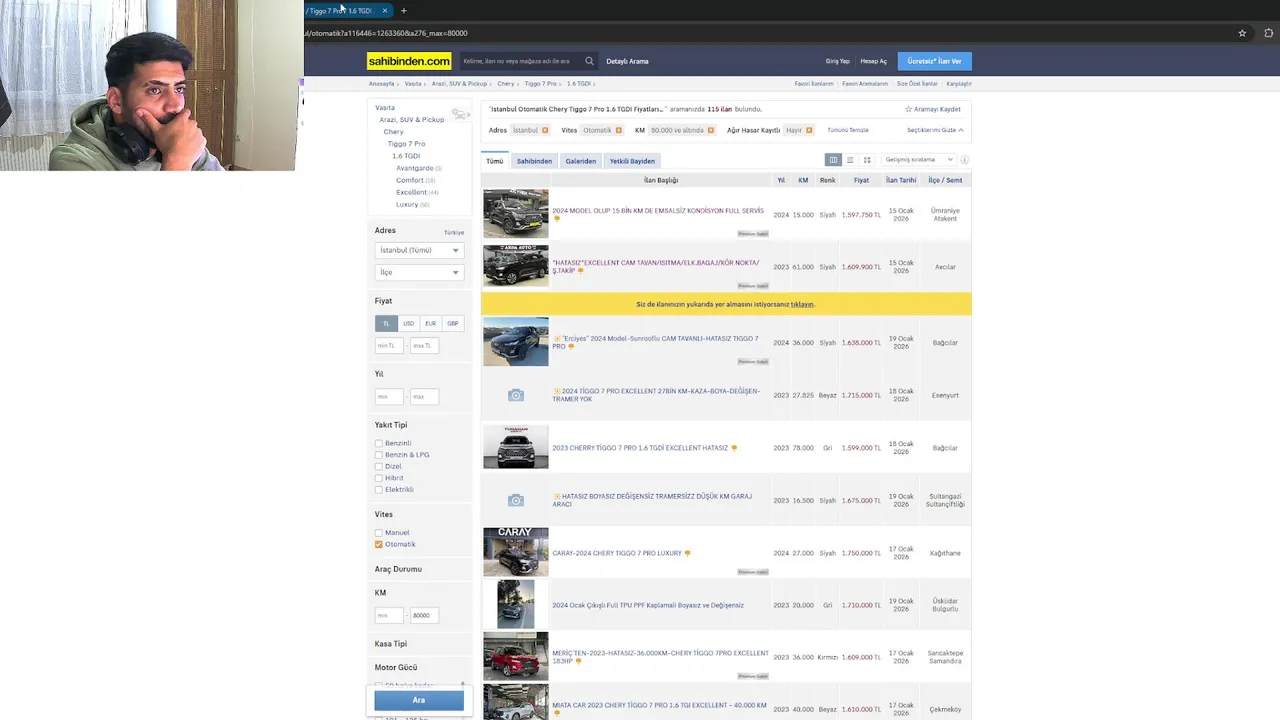Focus the min TL price field
This screenshot has height=720, width=1280.
pyautogui.click(x=388, y=346)
